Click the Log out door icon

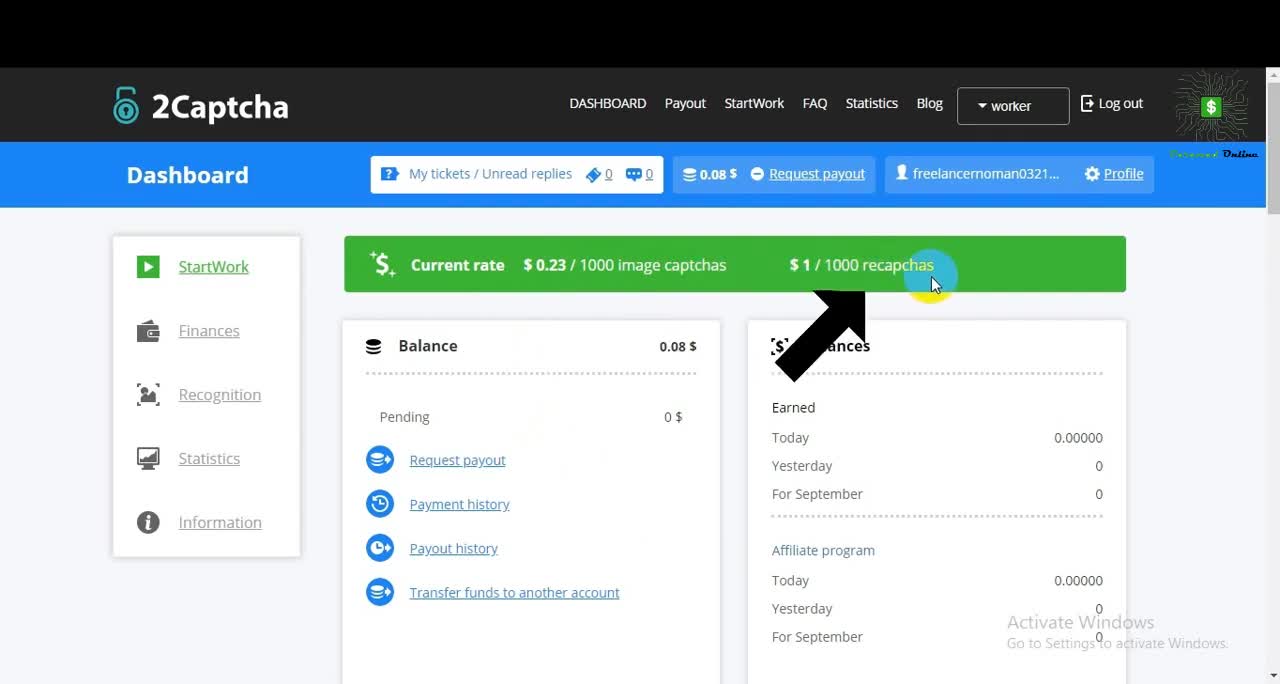[x=1087, y=103]
